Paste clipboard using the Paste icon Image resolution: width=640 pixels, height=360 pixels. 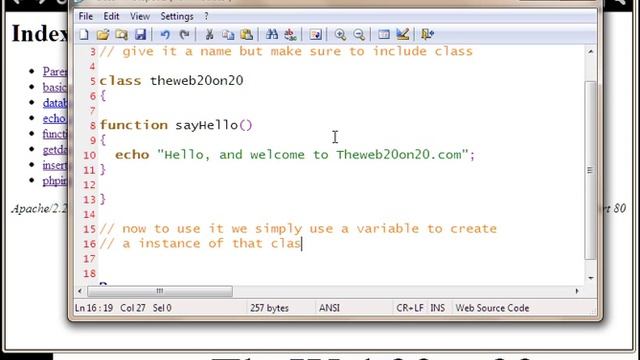(x=247, y=35)
